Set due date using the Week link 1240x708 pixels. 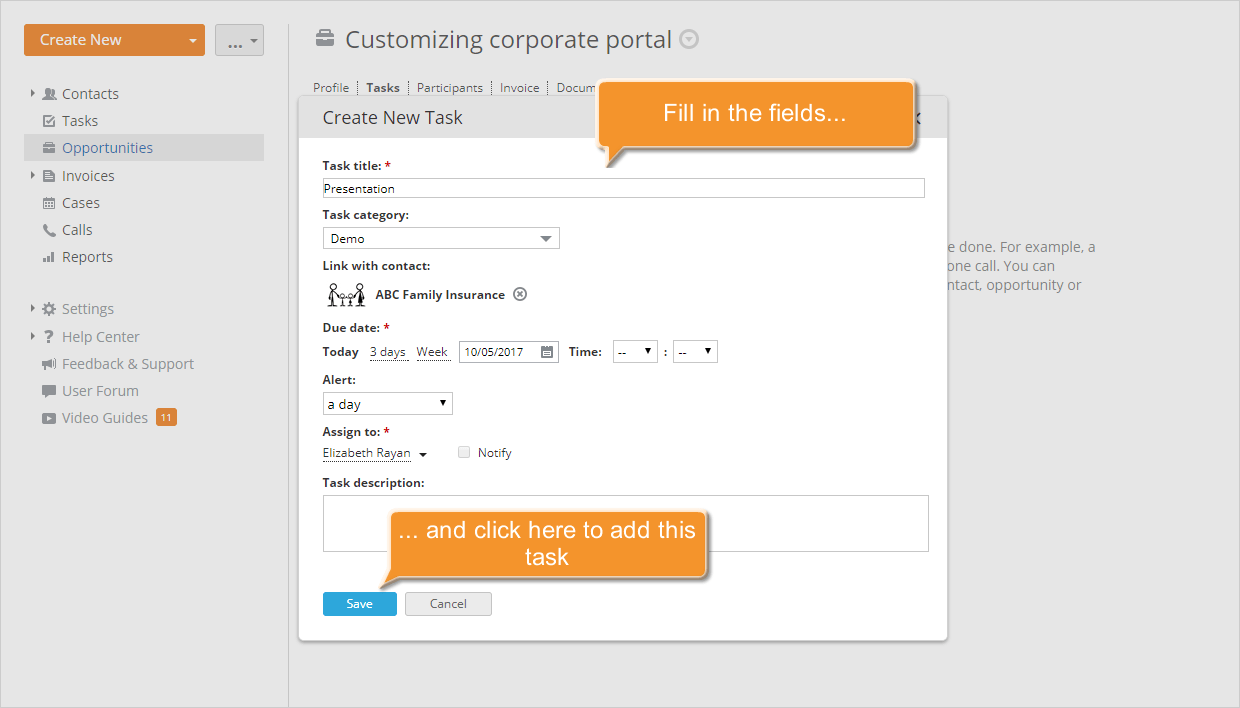(432, 352)
